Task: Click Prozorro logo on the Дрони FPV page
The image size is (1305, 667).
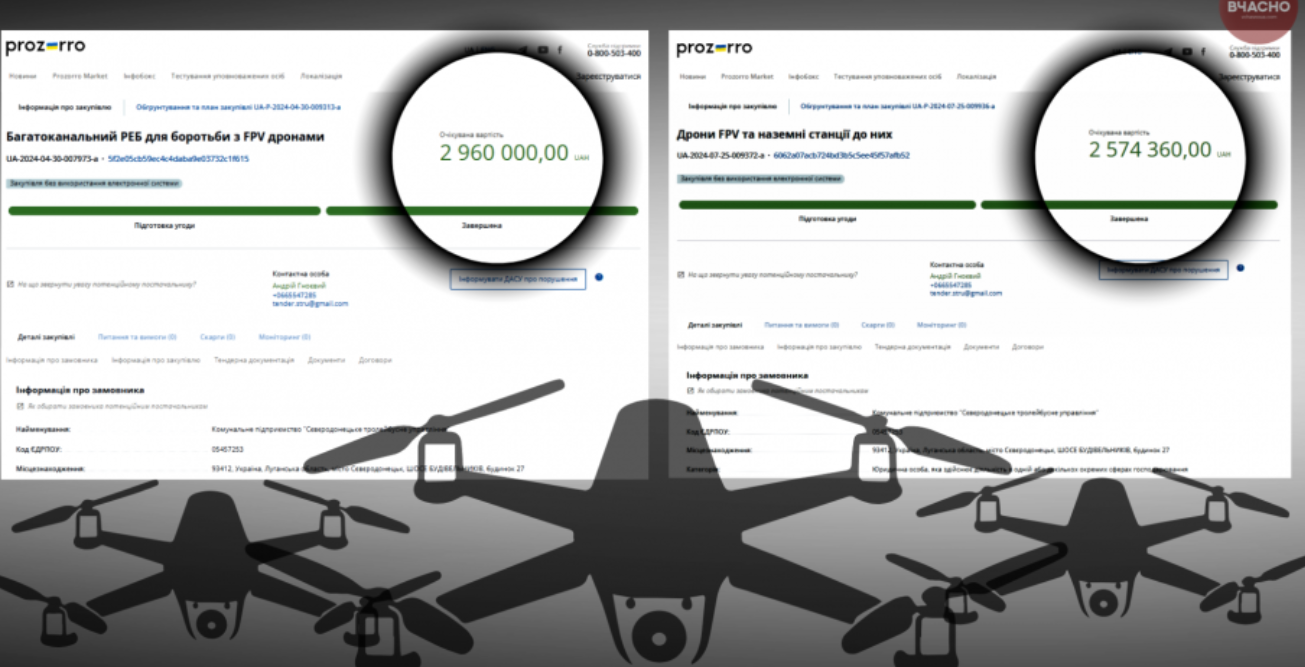Action: point(714,48)
